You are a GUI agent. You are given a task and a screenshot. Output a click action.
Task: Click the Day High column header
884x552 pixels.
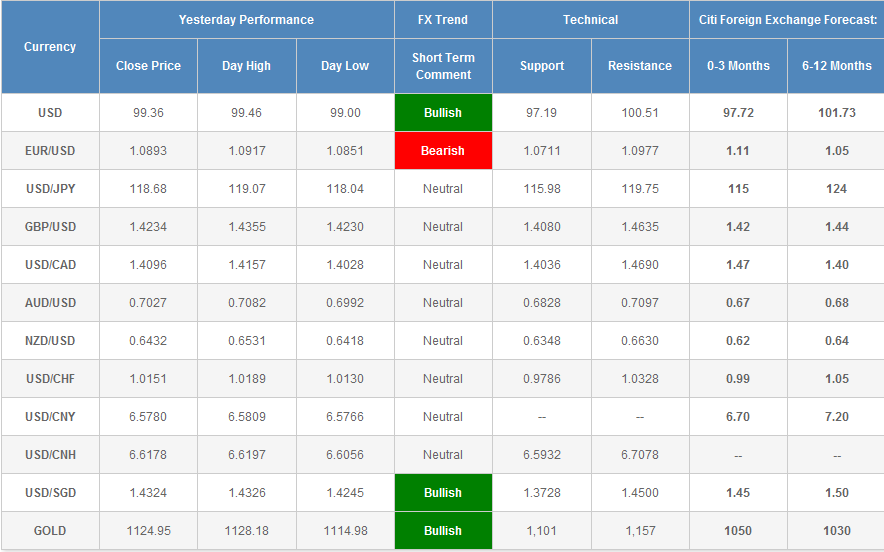click(246, 66)
